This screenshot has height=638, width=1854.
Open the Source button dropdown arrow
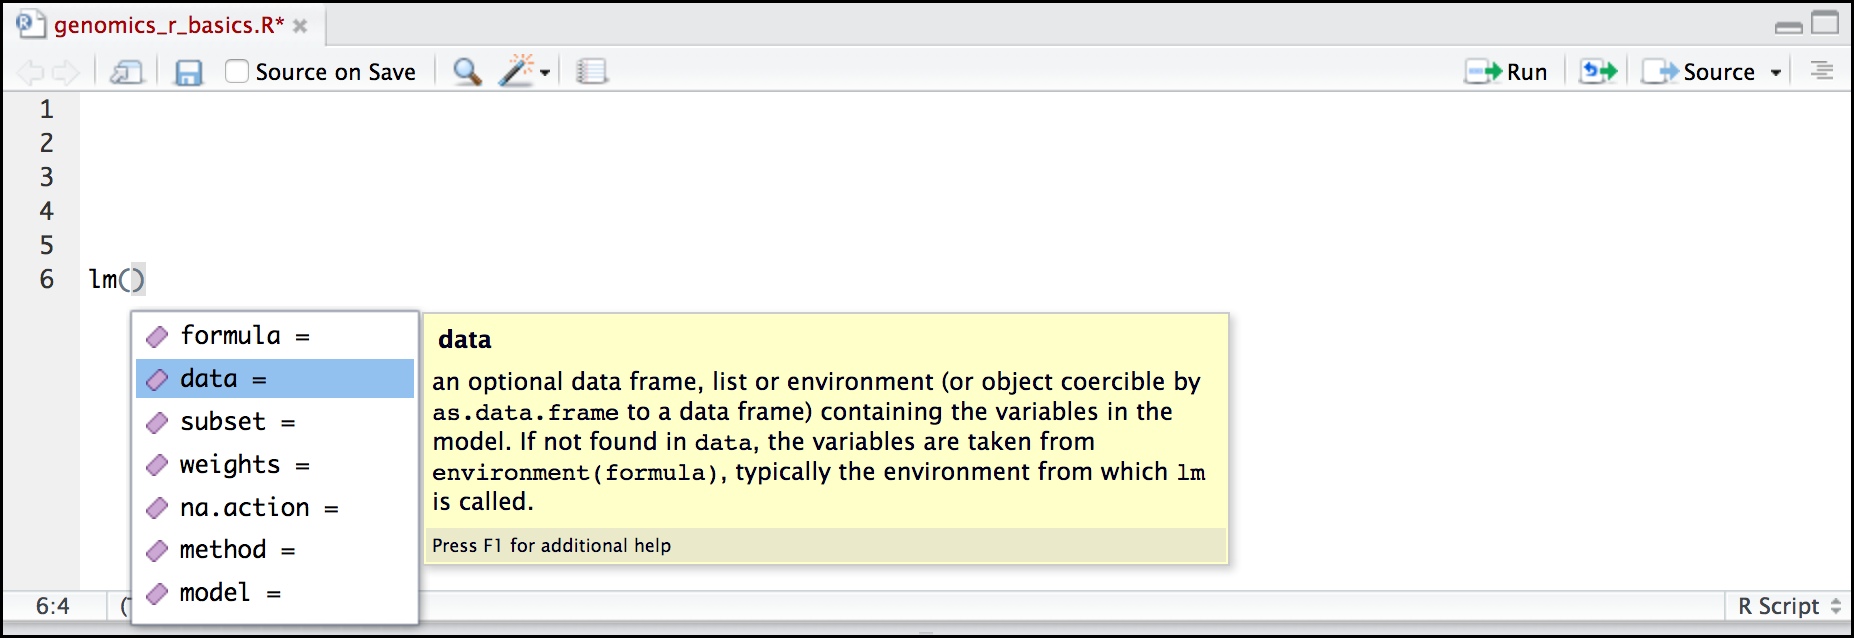point(1776,71)
